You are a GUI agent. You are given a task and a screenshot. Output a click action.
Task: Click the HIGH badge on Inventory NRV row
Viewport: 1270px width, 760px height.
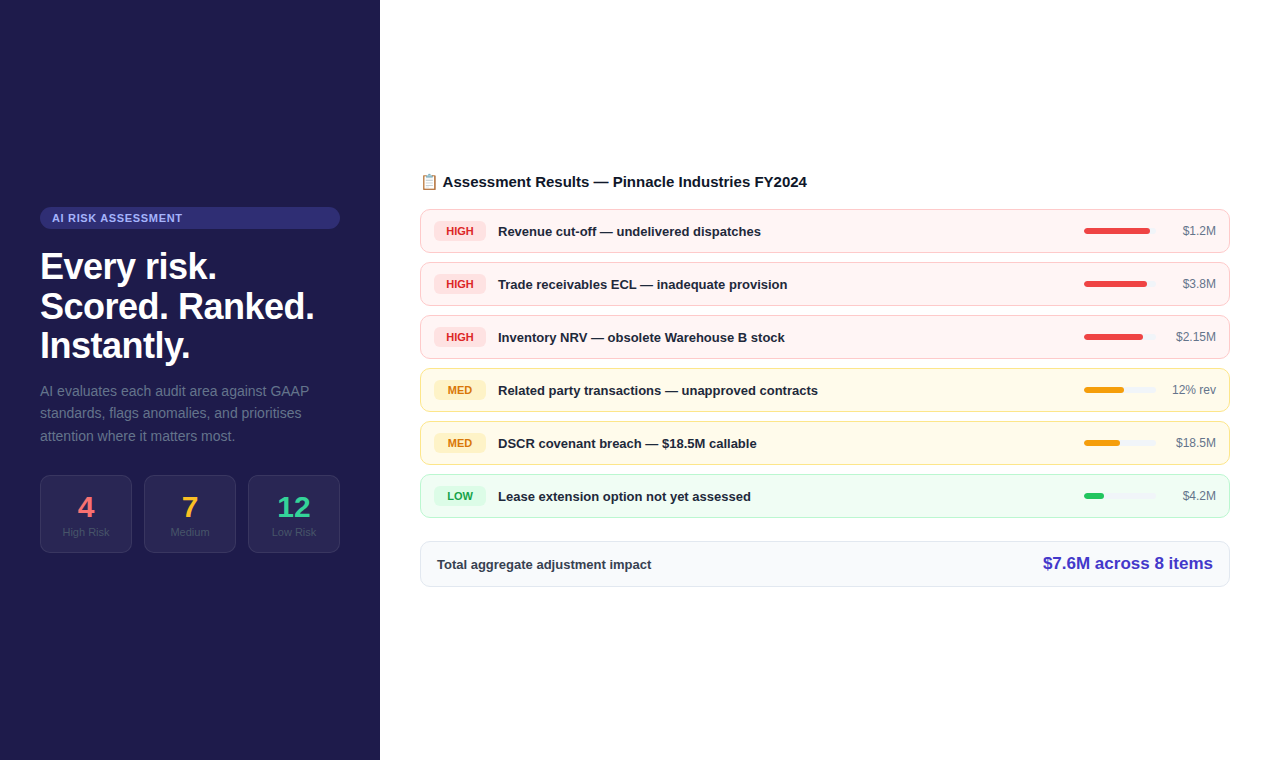(460, 337)
